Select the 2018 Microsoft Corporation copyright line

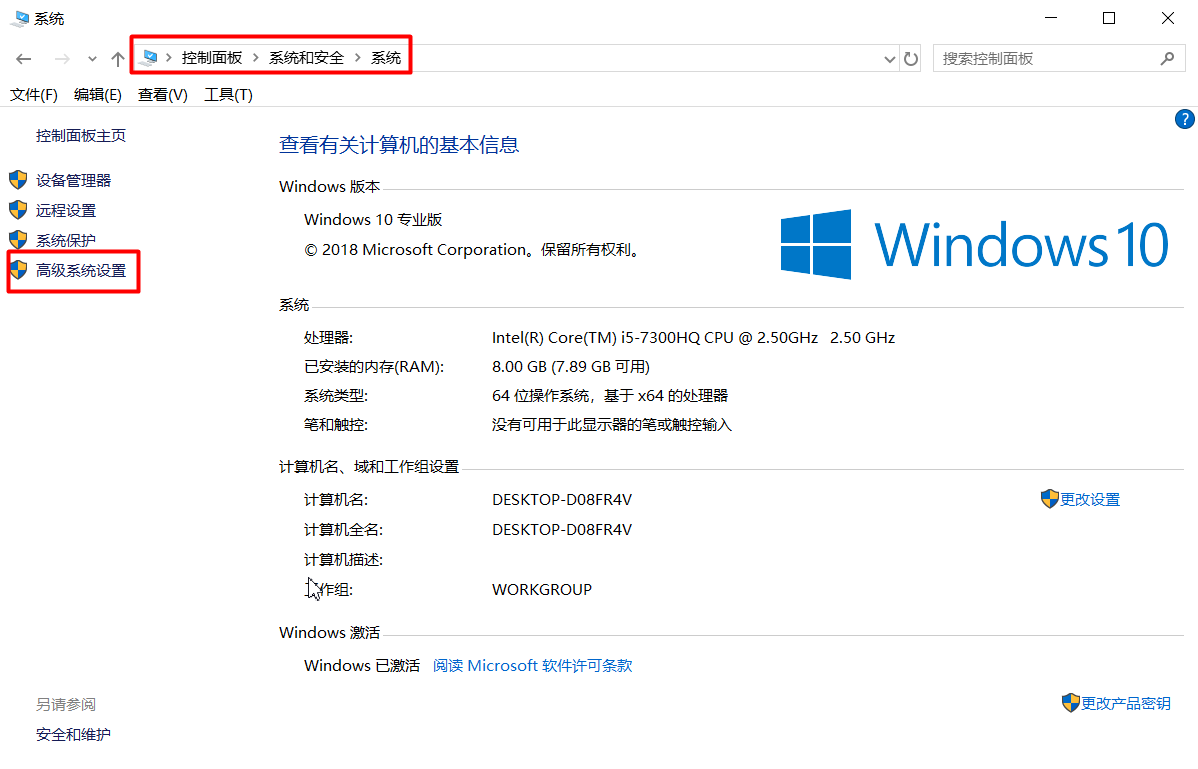(x=474, y=250)
